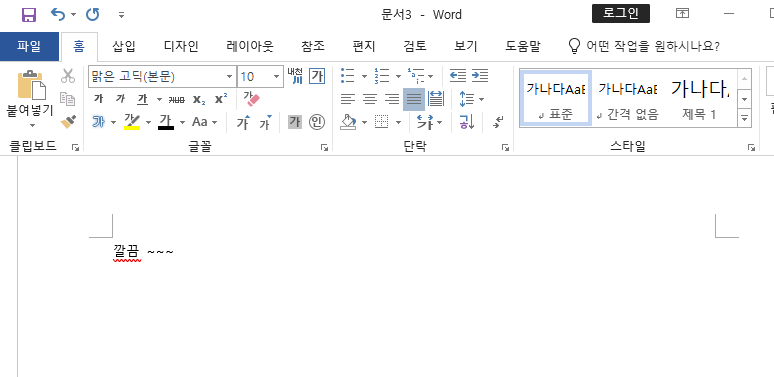Switch to the 레이아웃 tab
774x377 pixels.
[x=250, y=46]
